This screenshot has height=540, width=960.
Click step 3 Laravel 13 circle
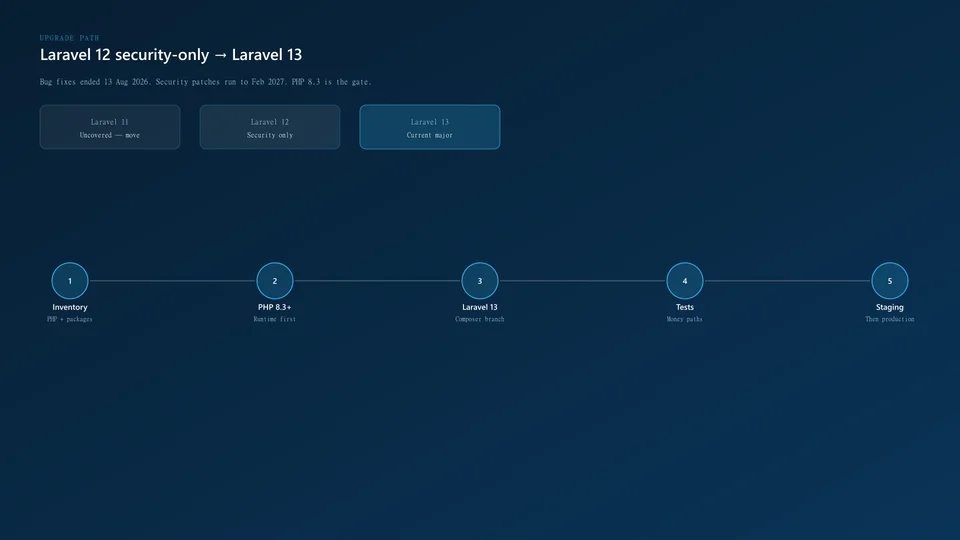pyautogui.click(x=480, y=281)
